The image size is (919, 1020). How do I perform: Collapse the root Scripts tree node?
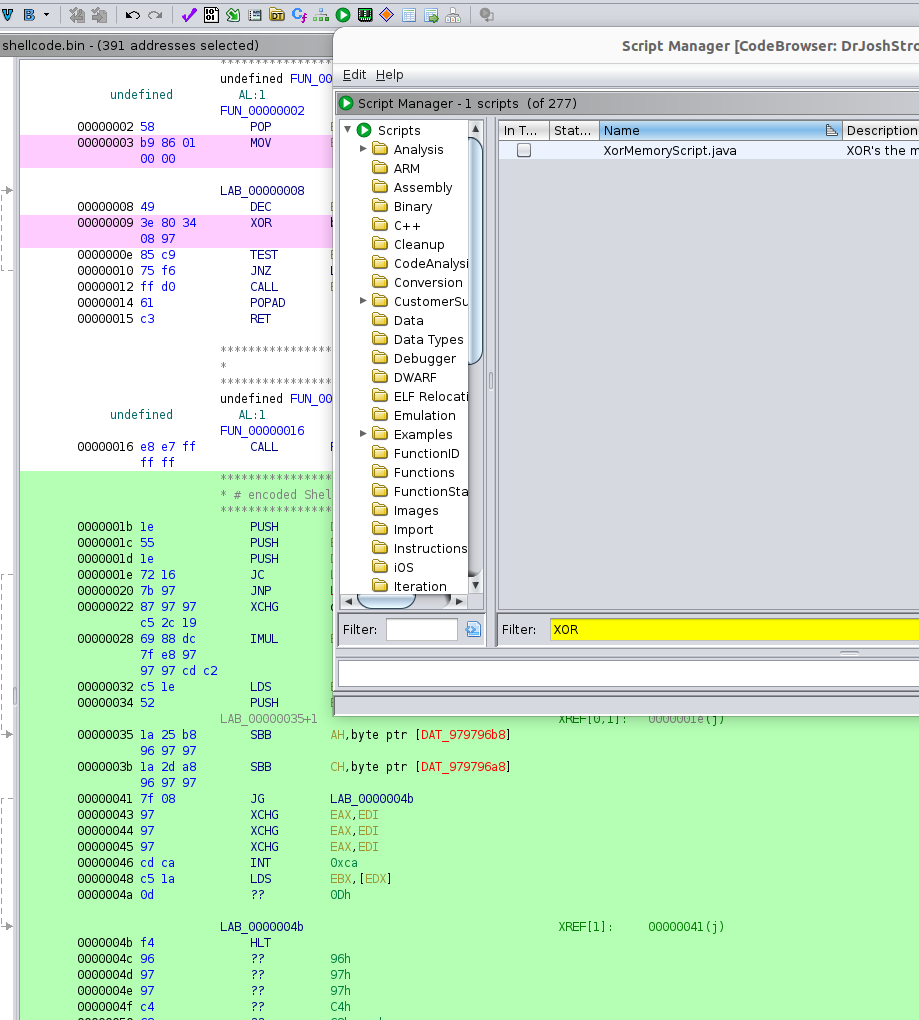click(x=348, y=130)
